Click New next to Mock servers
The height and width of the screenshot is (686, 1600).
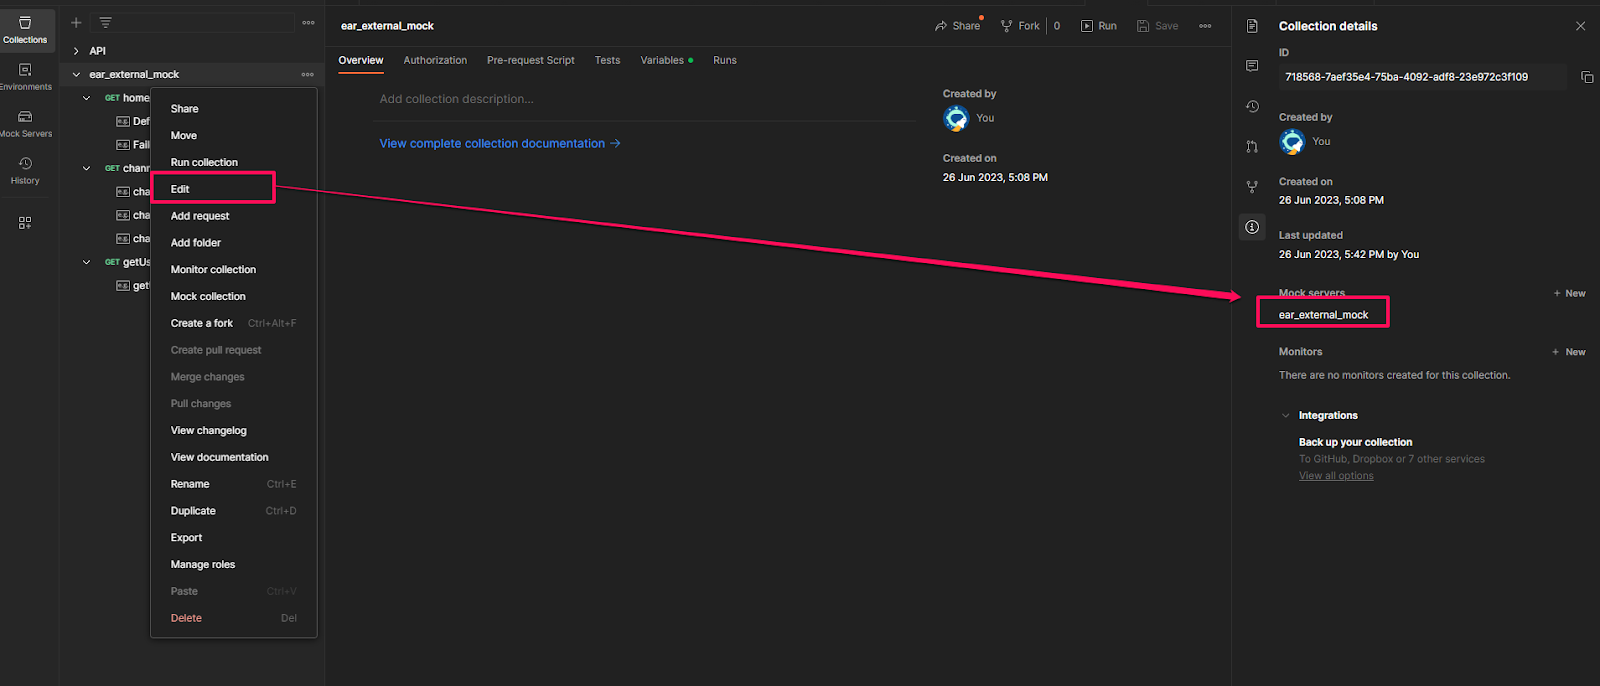point(1569,293)
